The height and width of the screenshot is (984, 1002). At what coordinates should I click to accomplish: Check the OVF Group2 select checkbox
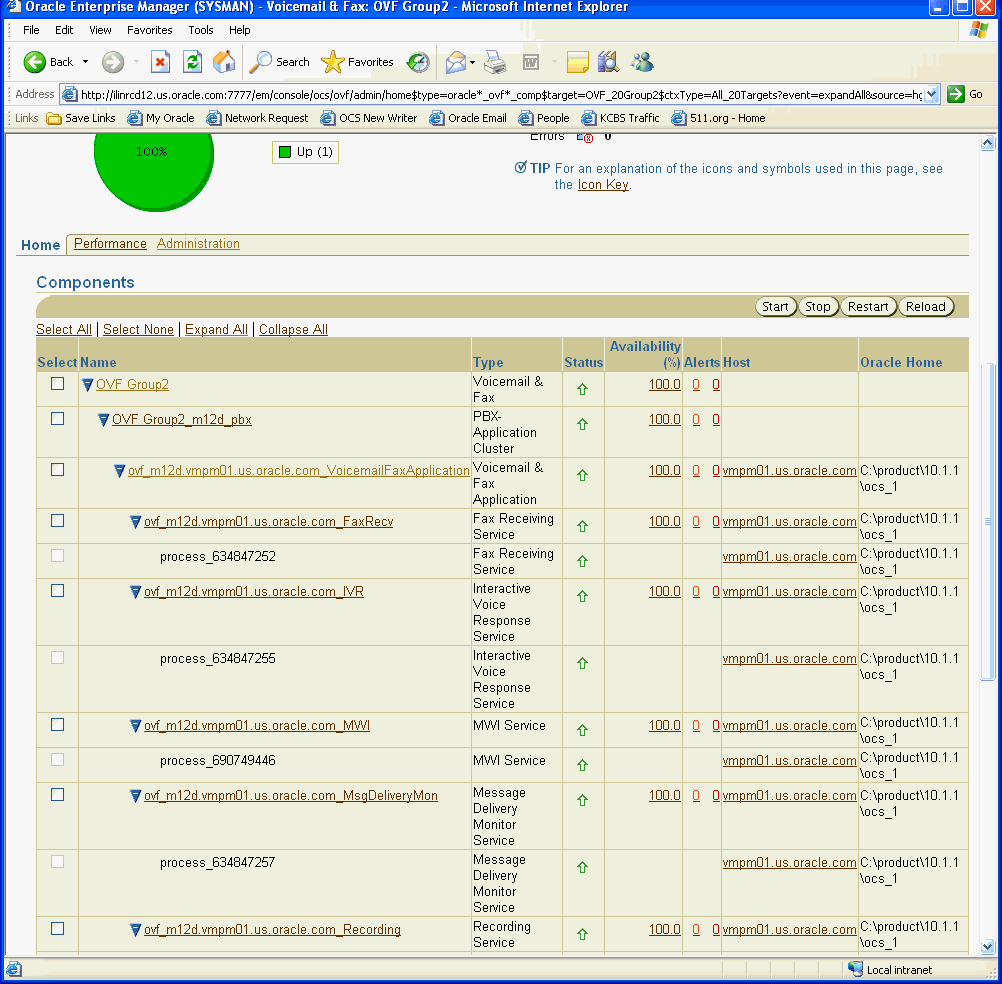coord(57,384)
